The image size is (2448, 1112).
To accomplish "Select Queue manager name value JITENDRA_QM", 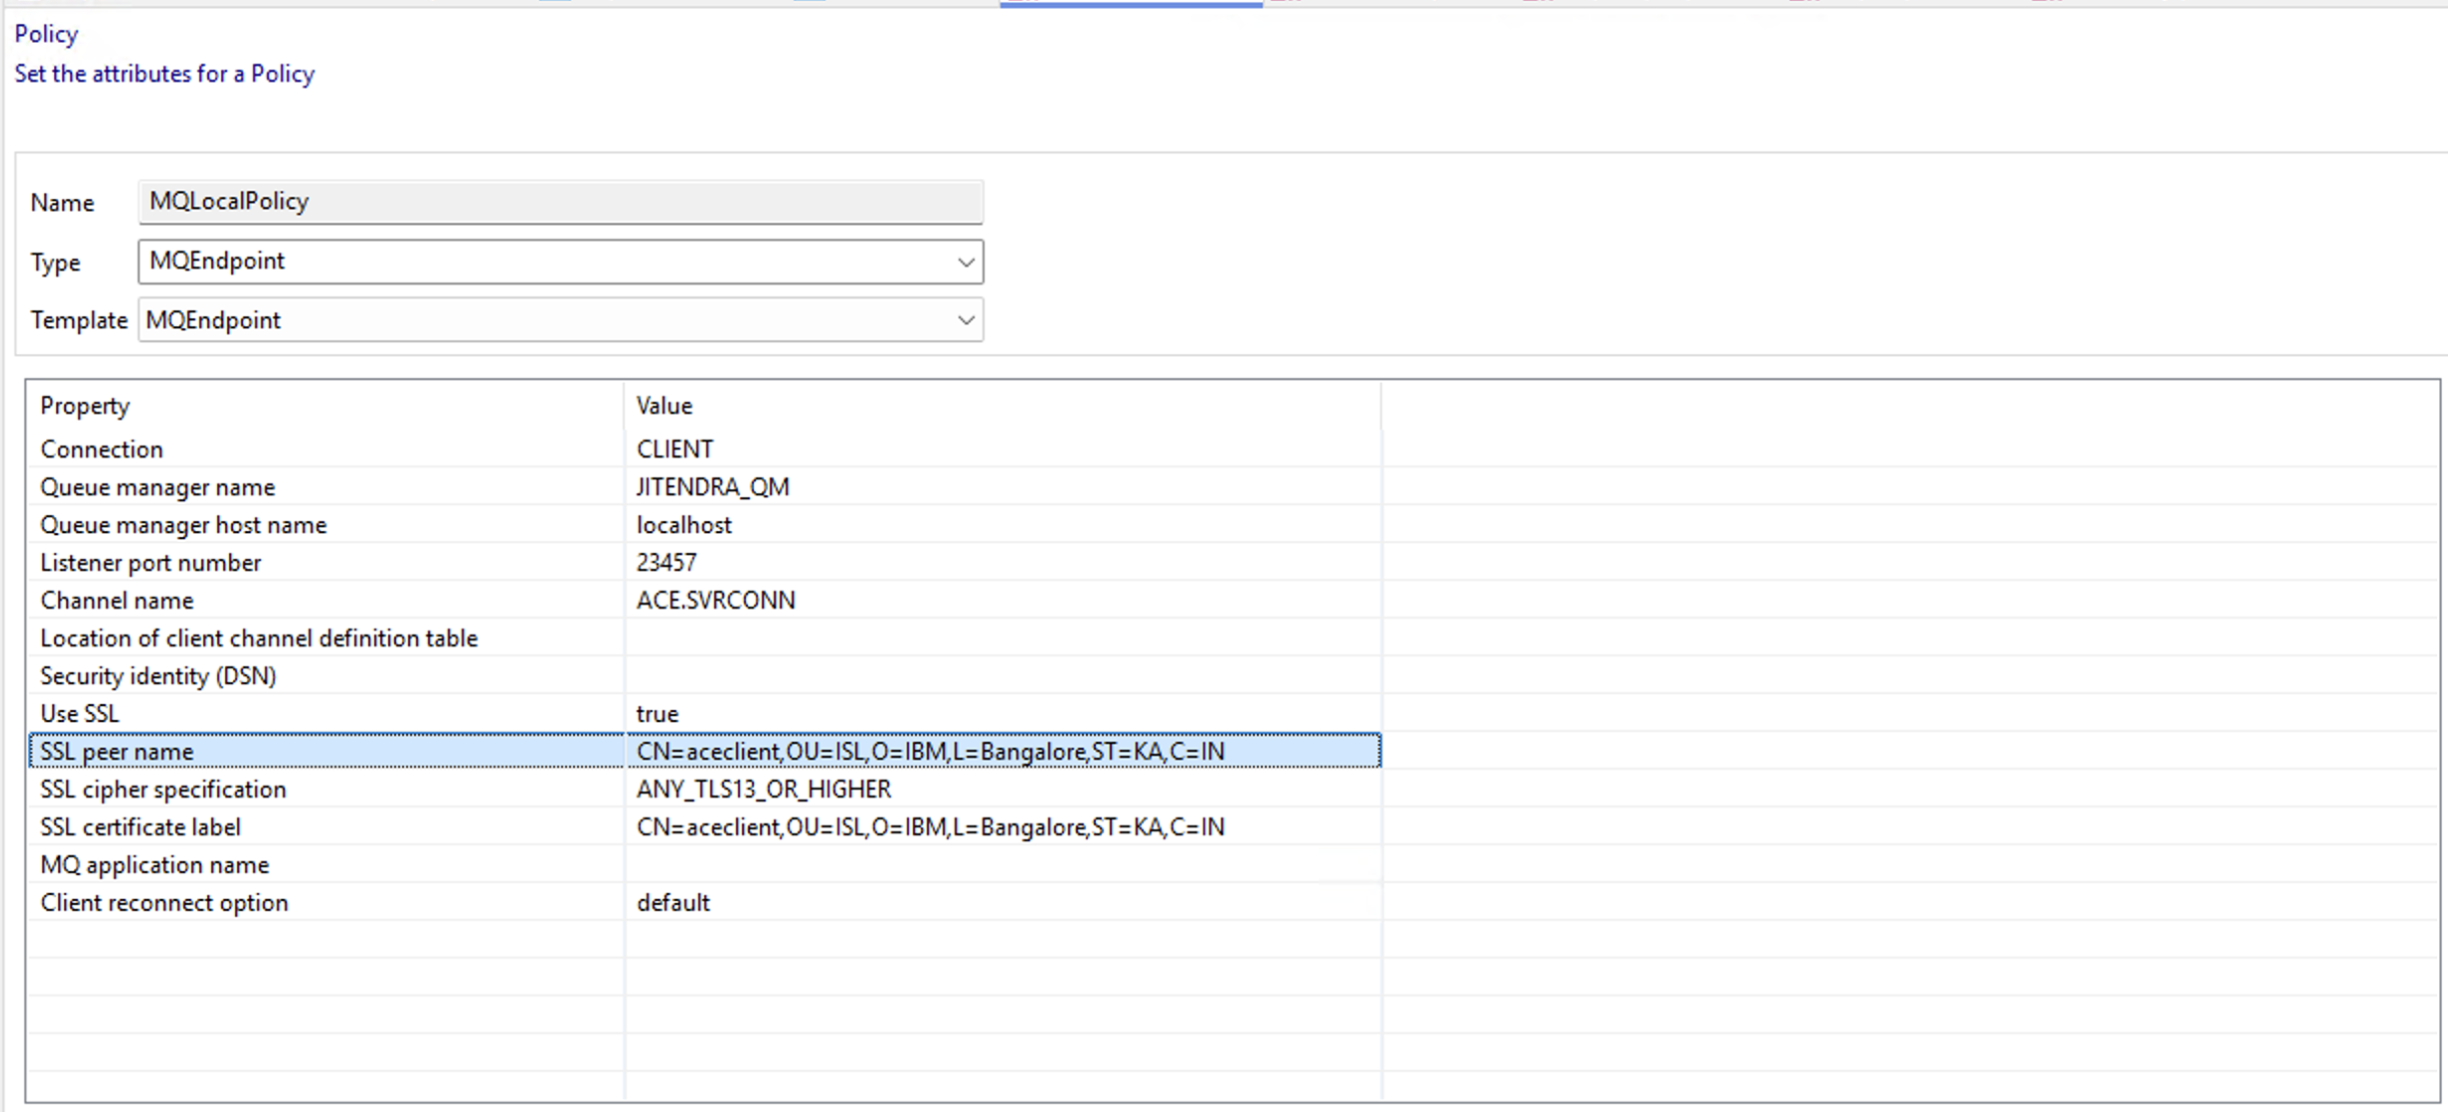I will click(x=713, y=487).
